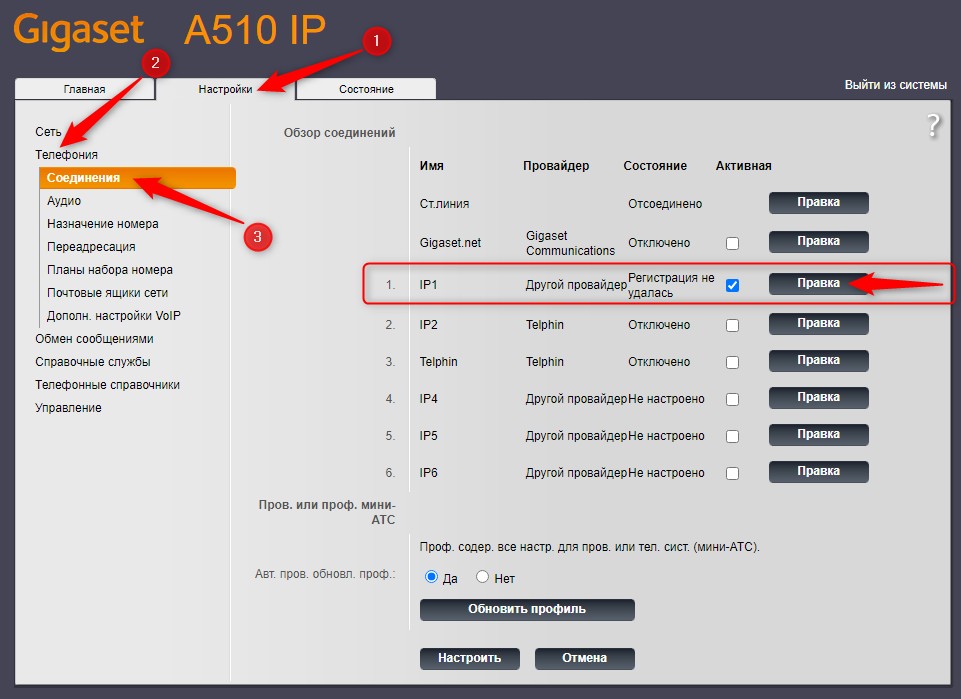Click the Настроить button
The width and height of the screenshot is (961, 699).
(469, 659)
